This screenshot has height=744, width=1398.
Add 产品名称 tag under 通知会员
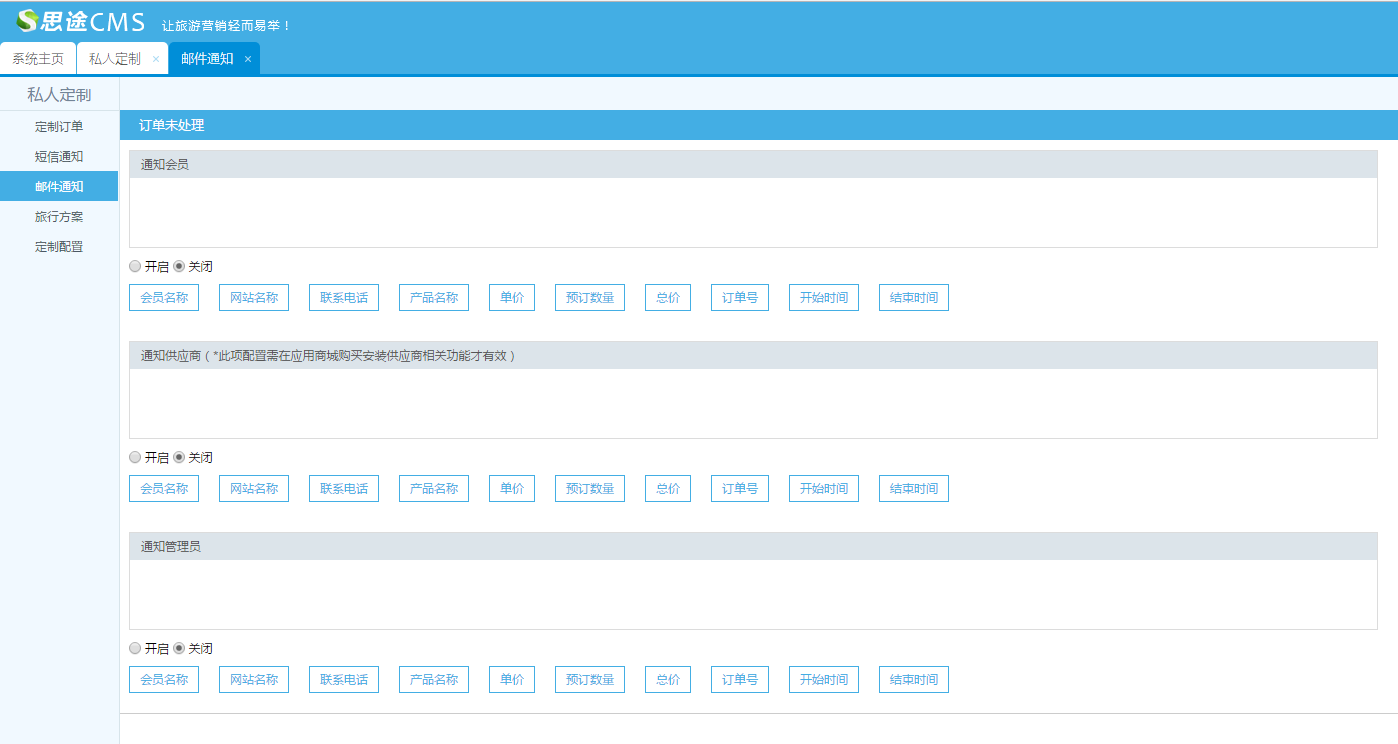point(434,298)
